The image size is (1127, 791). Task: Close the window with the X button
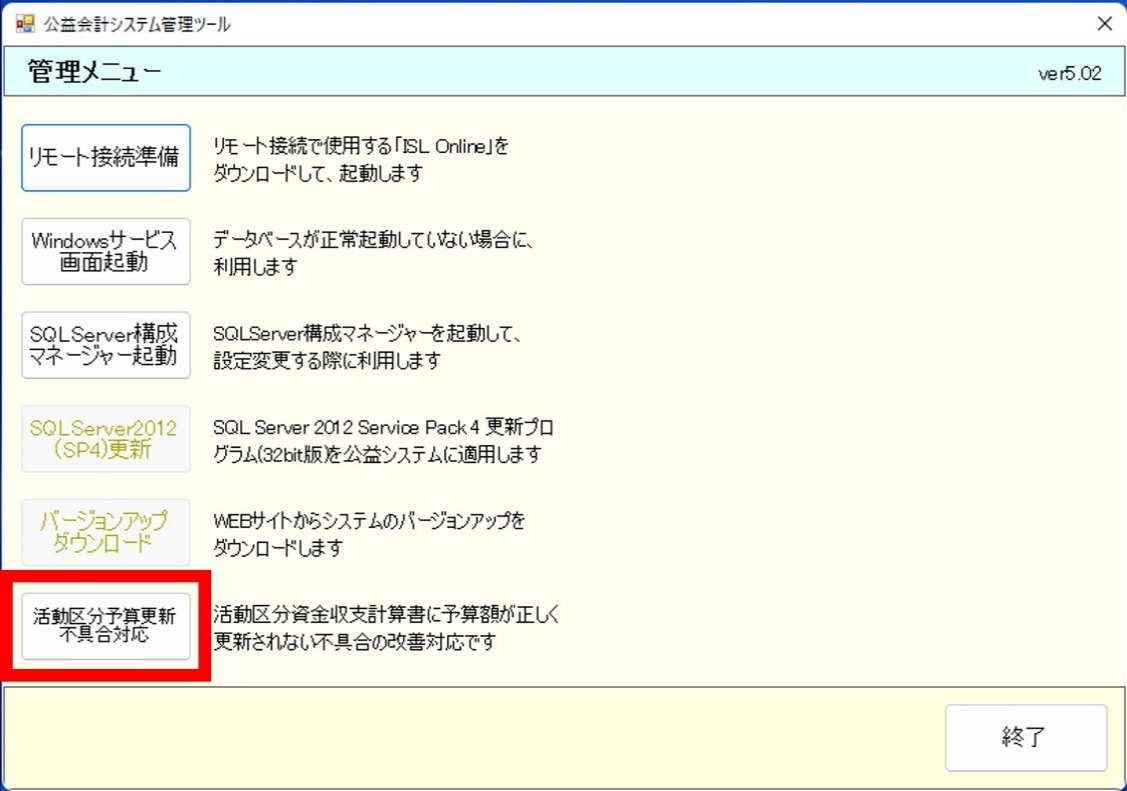1104,23
